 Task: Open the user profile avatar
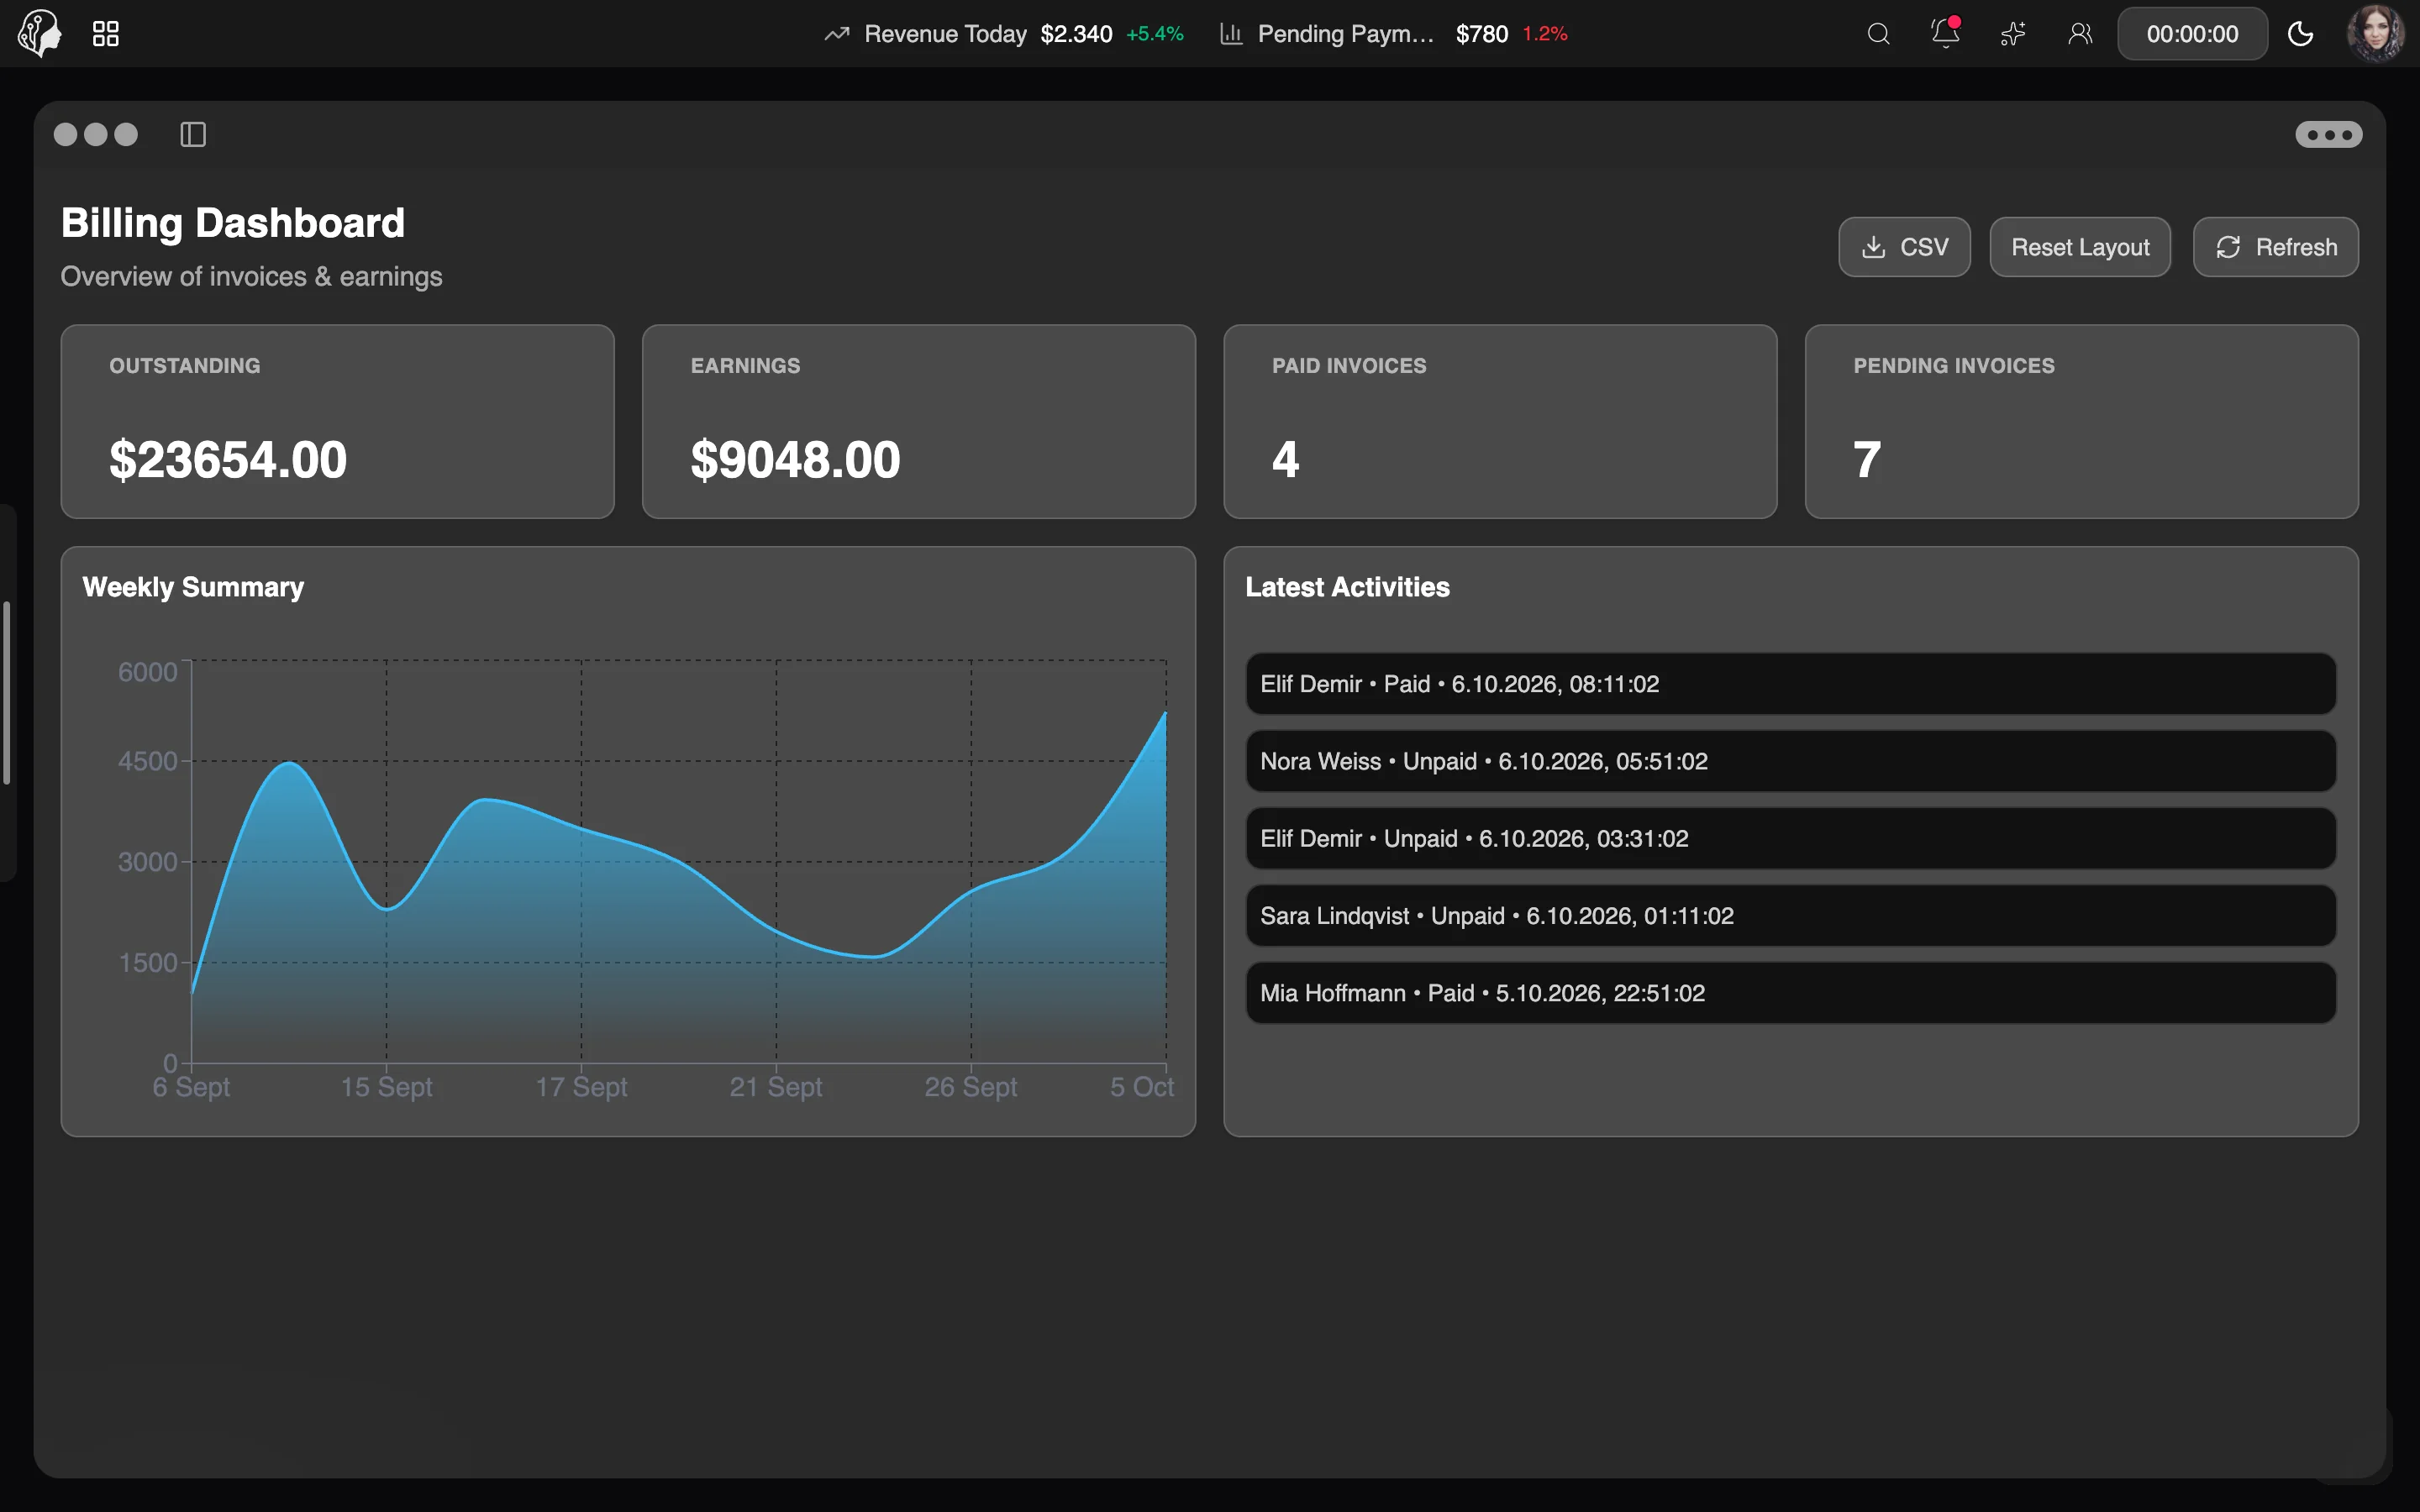click(x=2375, y=33)
